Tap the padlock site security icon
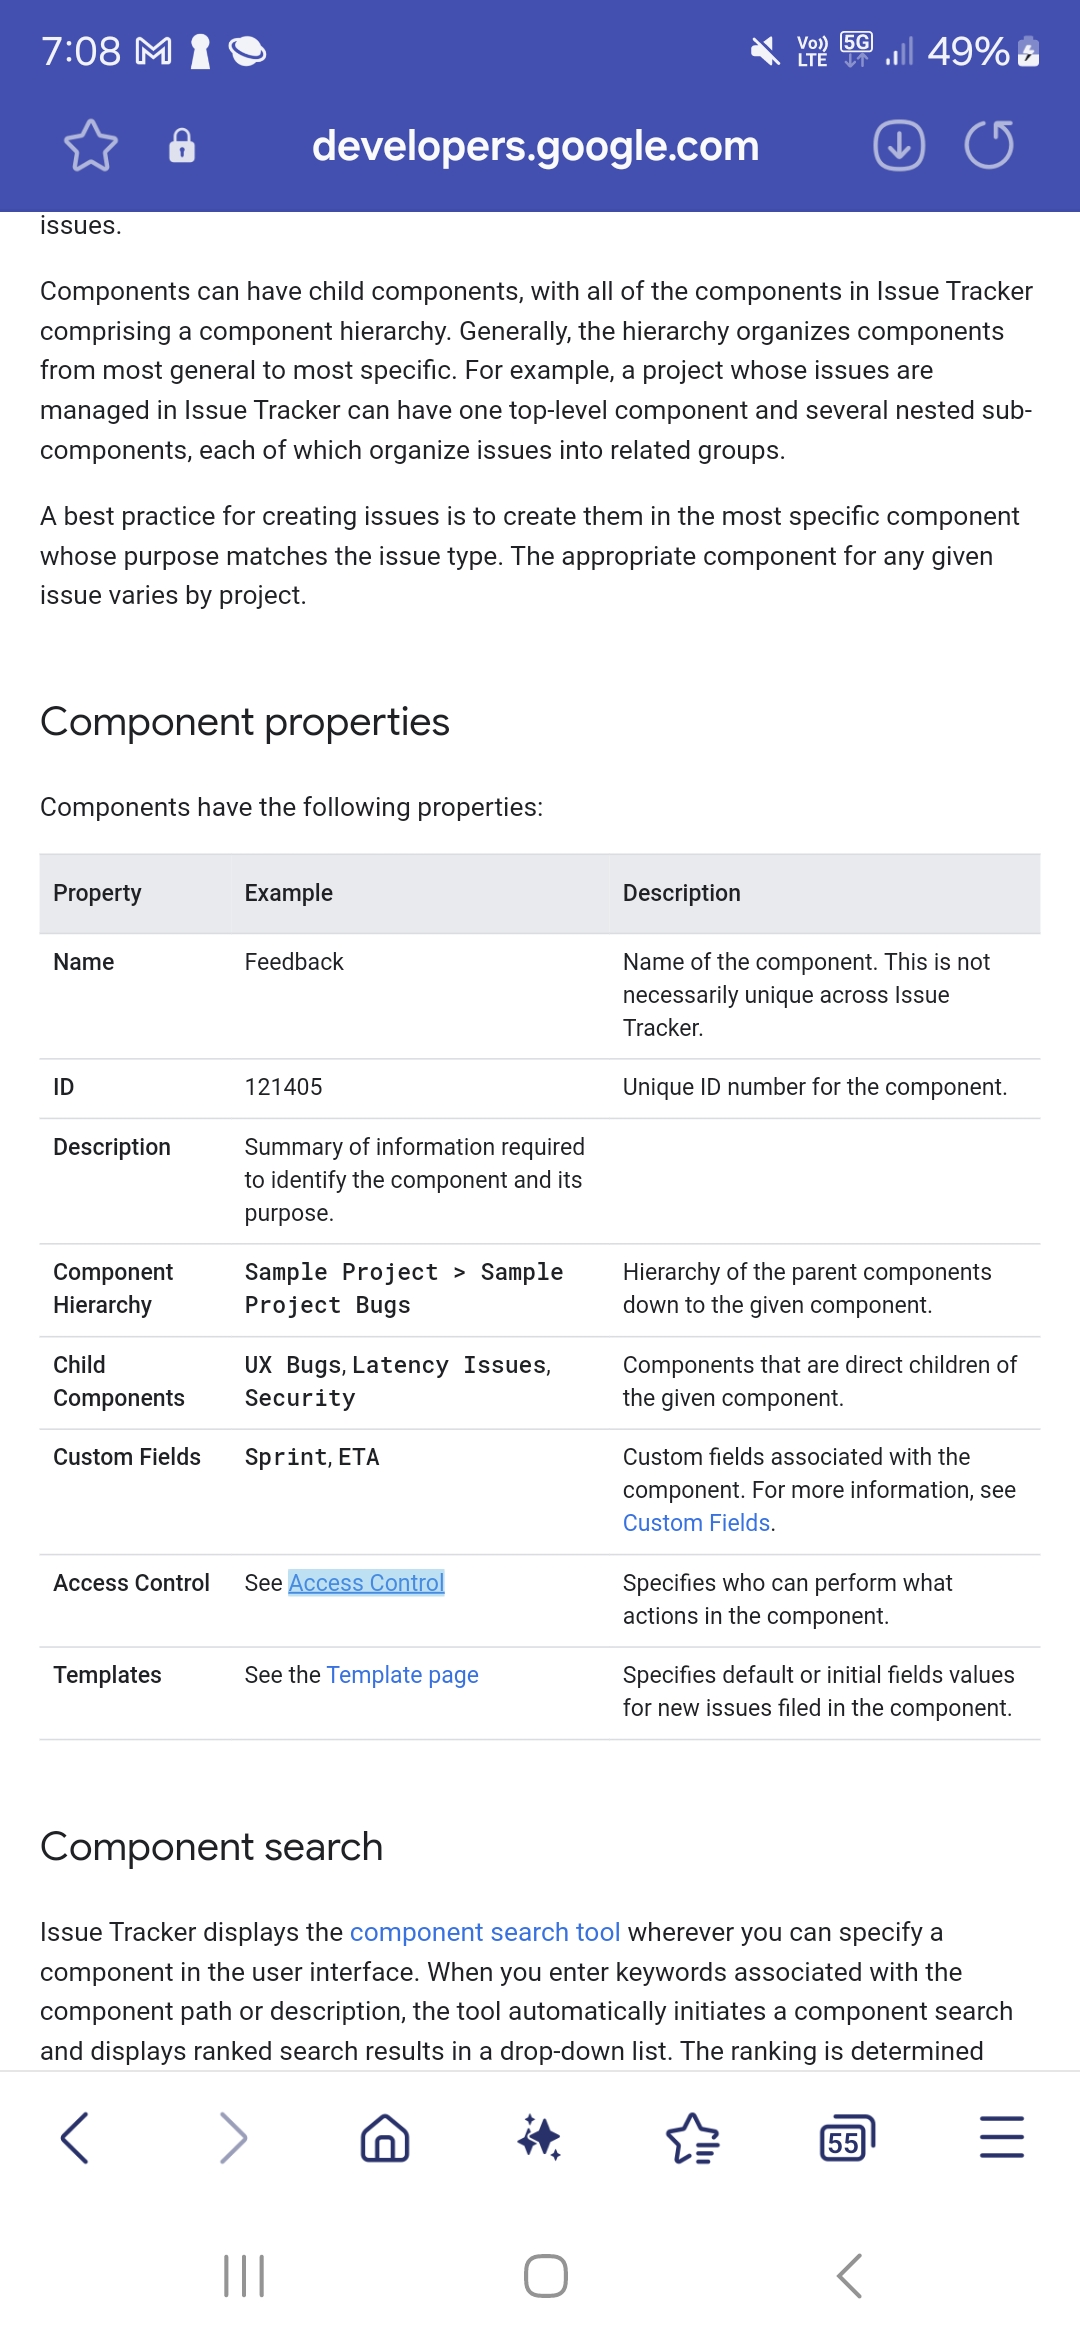Image resolution: width=1080 pixels, height=2340 pixels. click(x=181, y=146)
